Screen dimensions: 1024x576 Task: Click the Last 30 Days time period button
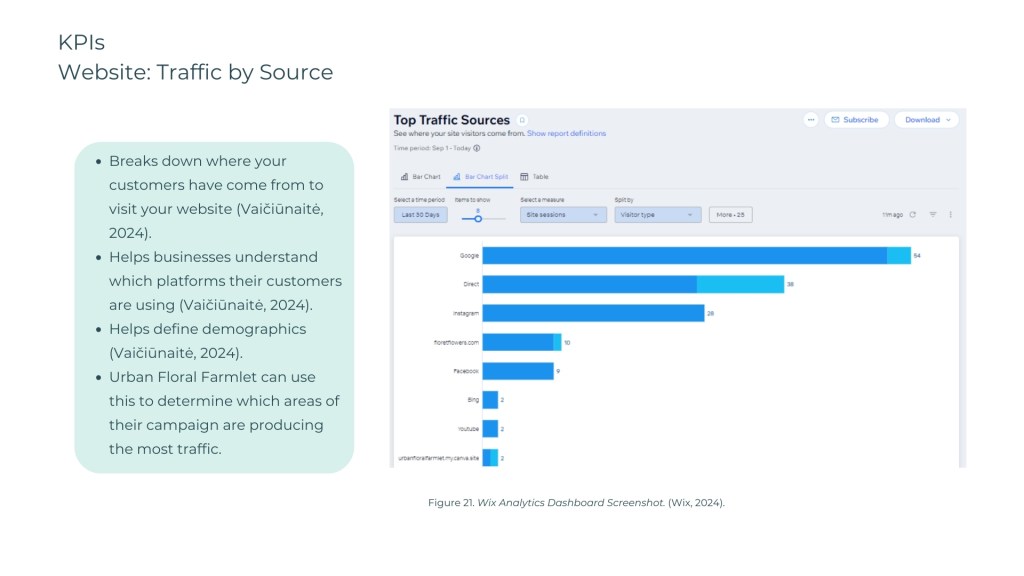(x=420, y=214)
